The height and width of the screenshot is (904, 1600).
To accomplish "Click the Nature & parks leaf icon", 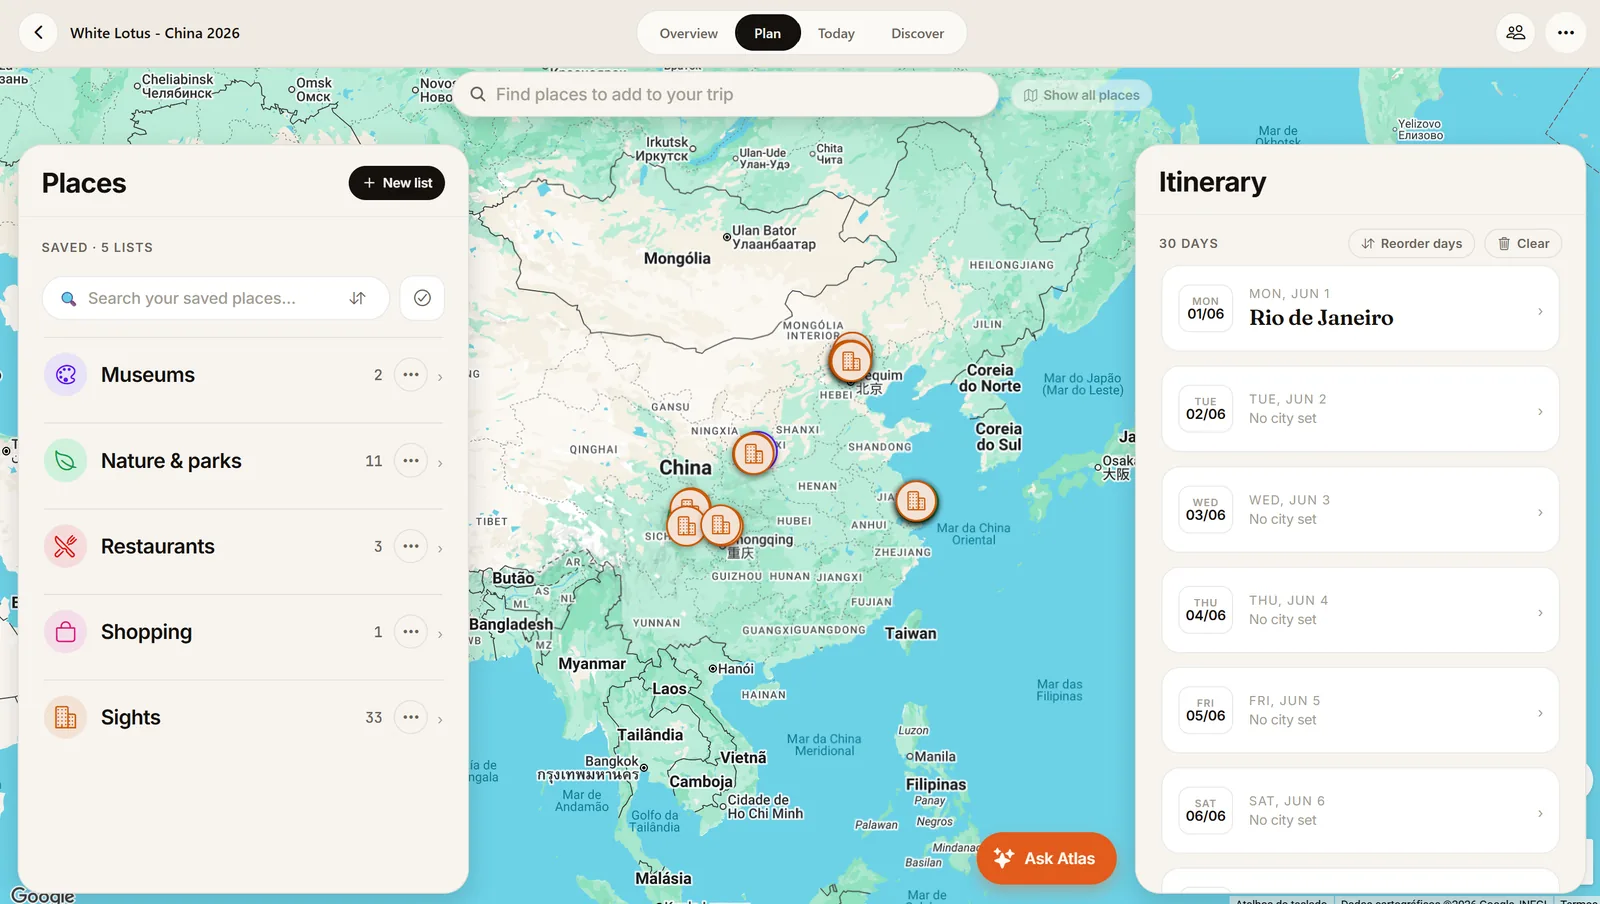I will pyautogui.click(x=66, y=461).
